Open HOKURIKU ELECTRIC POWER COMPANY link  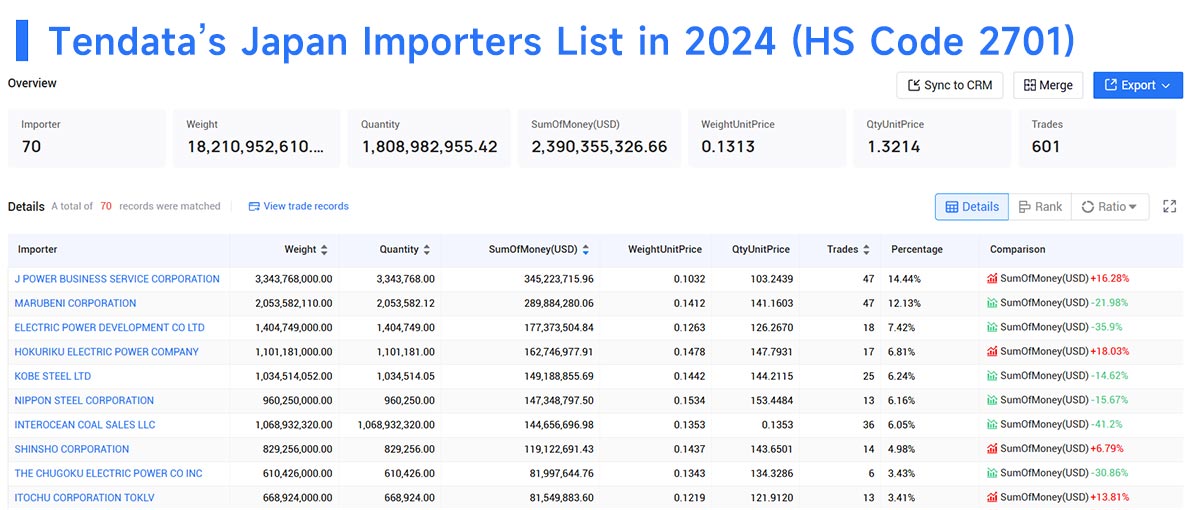pyautogui.click(x=106, y=351)
